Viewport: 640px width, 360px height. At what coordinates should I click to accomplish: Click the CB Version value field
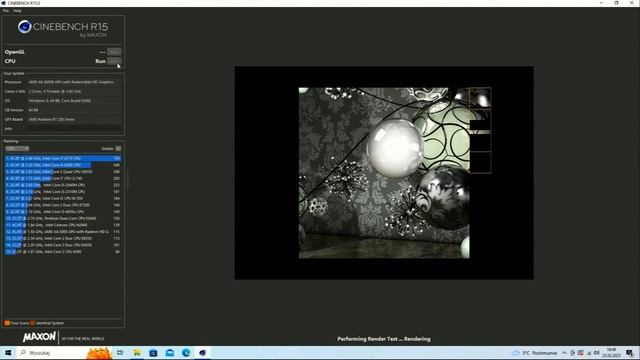(x=74, y=110)
